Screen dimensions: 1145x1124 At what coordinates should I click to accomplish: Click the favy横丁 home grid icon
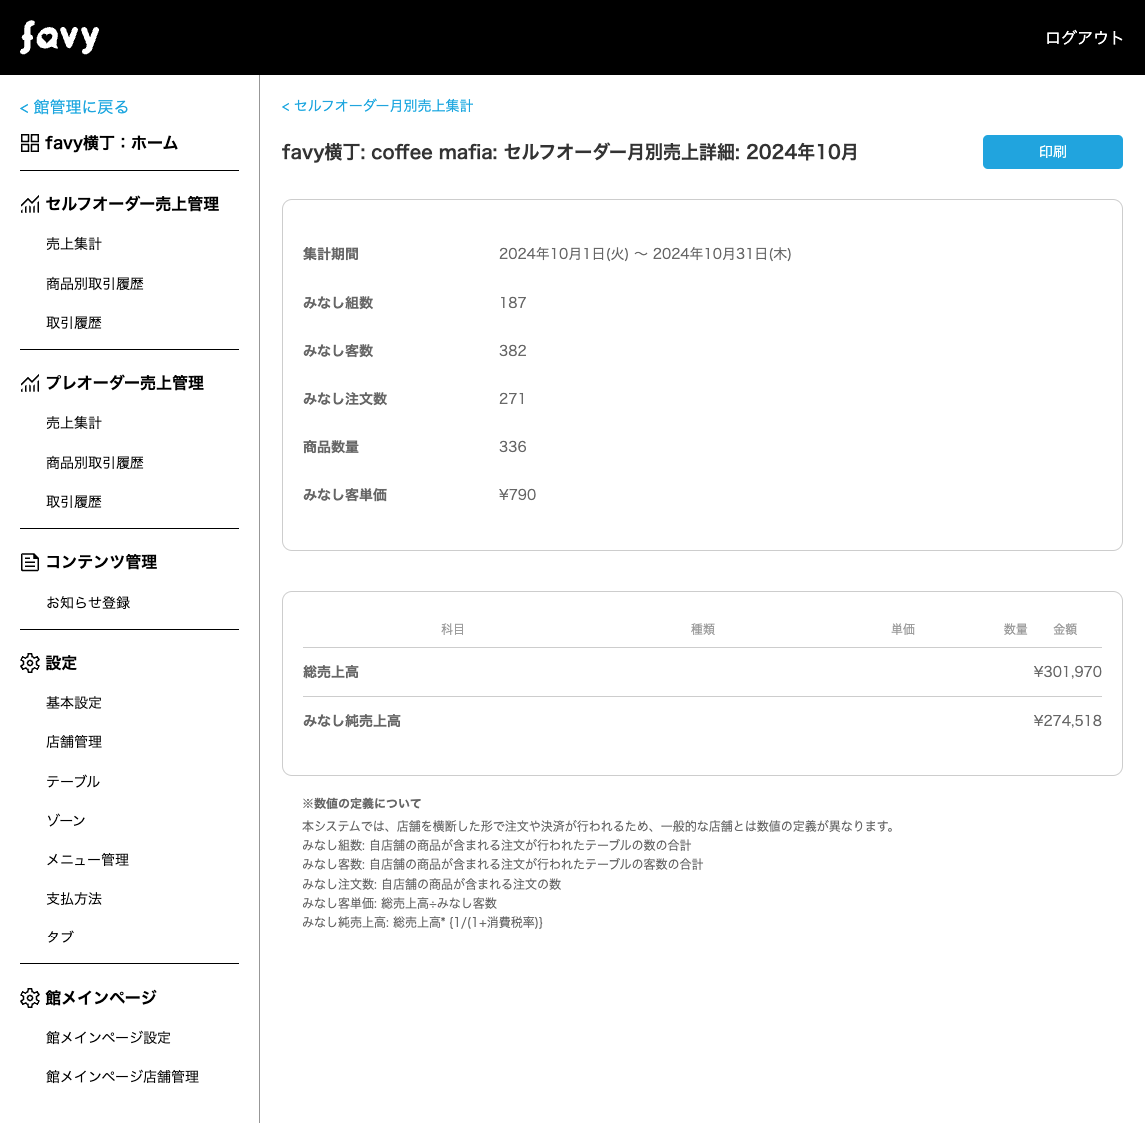coord(30,143)
